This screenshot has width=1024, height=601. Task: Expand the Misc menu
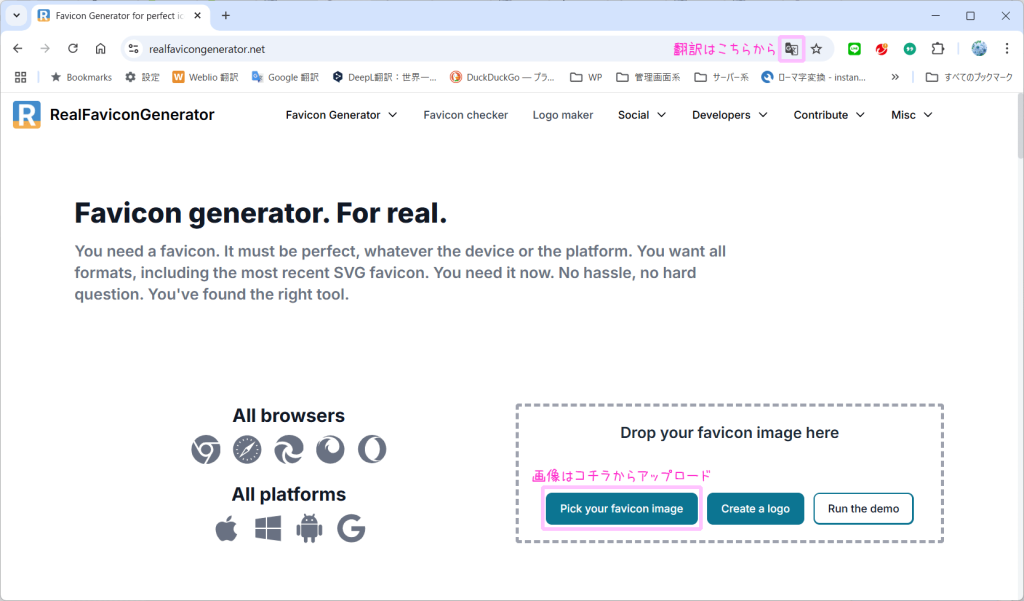[912, 115]
